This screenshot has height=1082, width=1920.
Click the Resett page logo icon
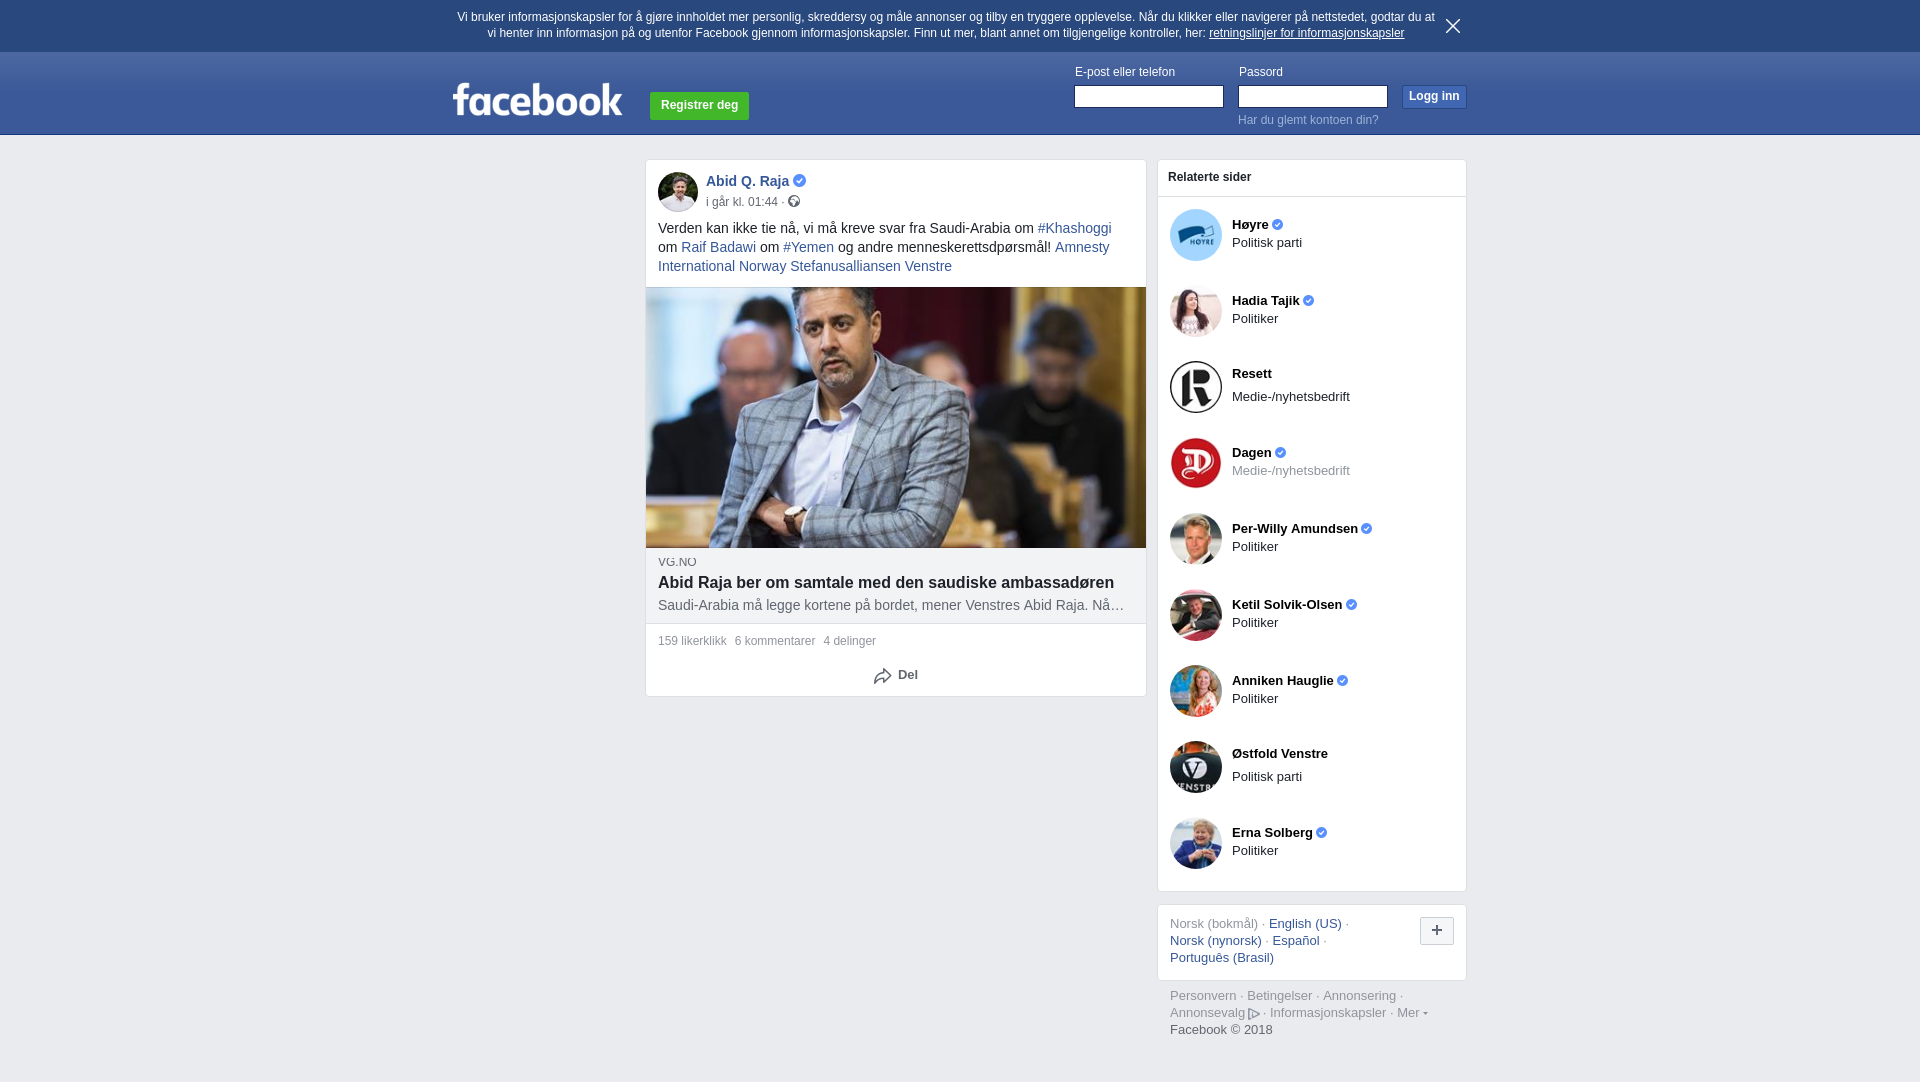pos(1196,387)
